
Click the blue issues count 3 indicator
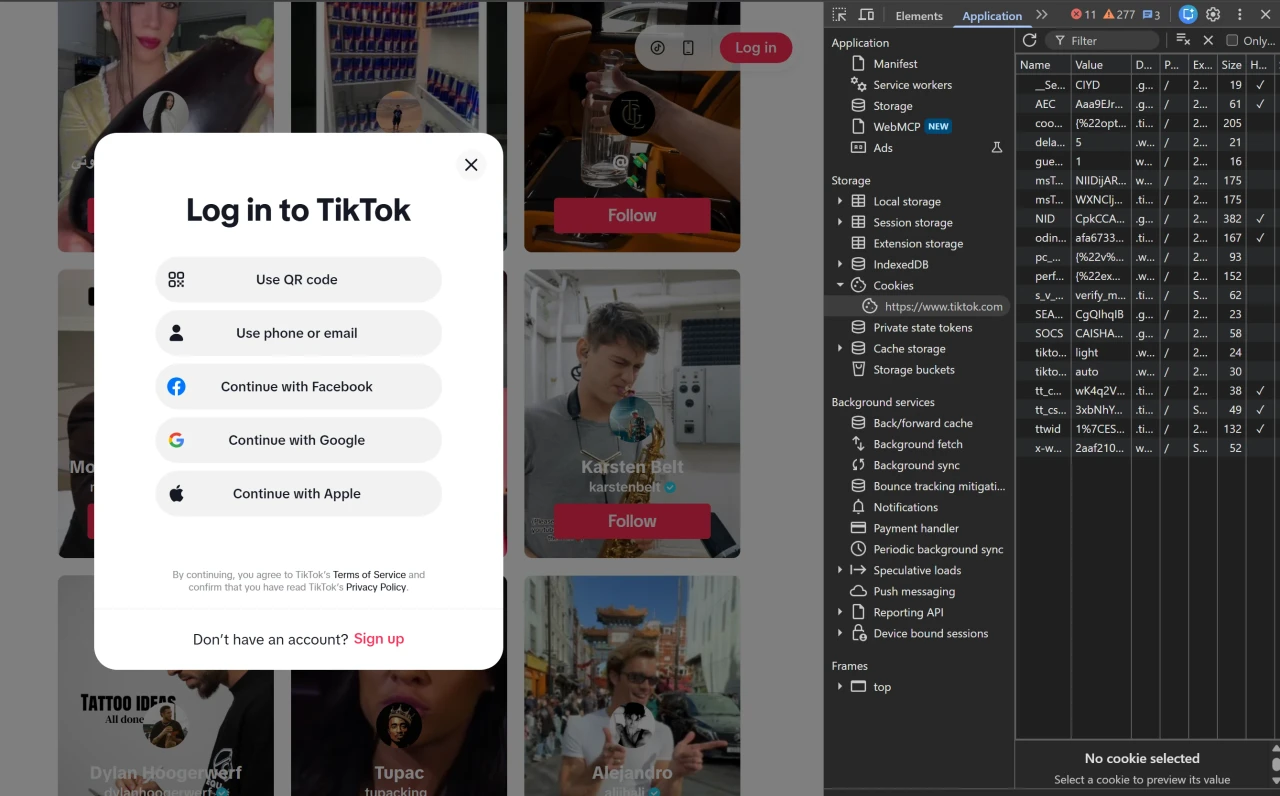(x=1151, y=15)
